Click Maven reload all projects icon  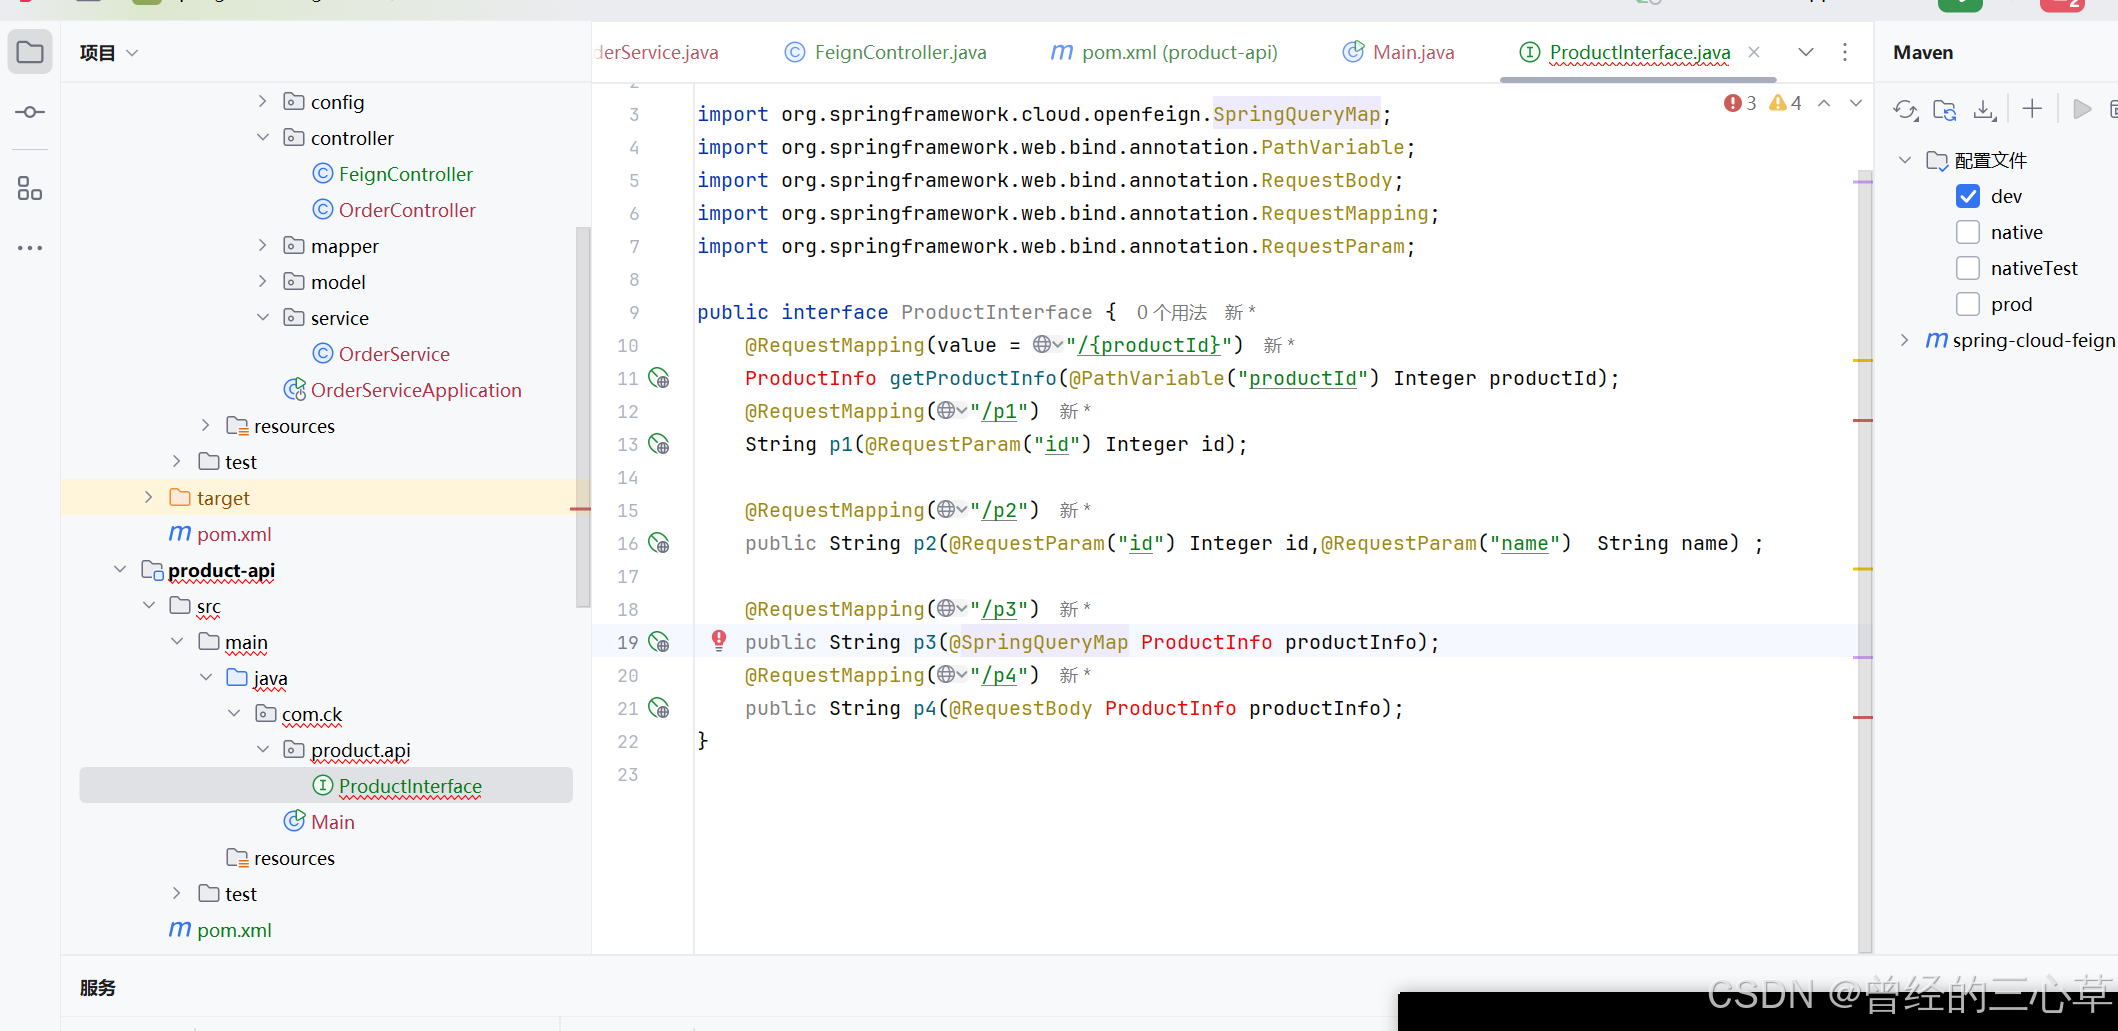click(1906, 109)
